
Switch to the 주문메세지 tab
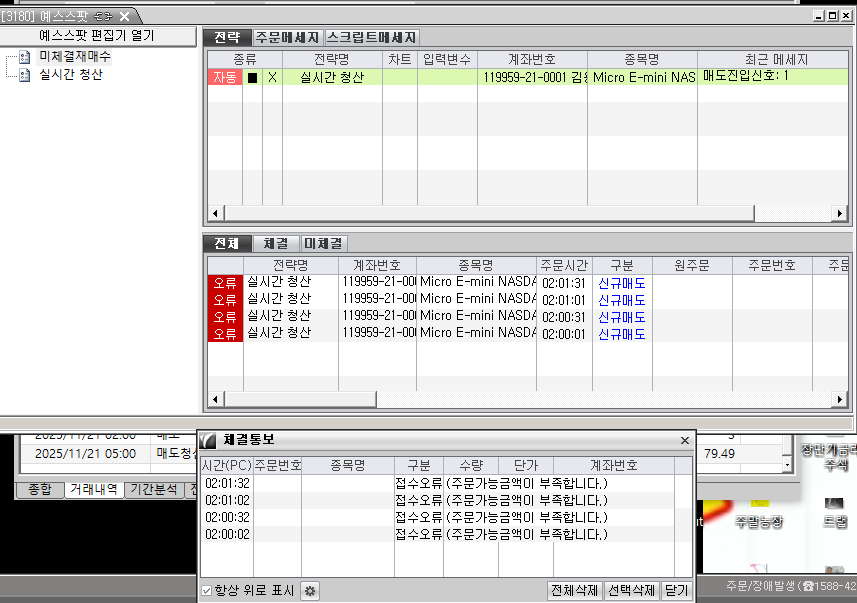pyautogui.click(x=287, y=37)
